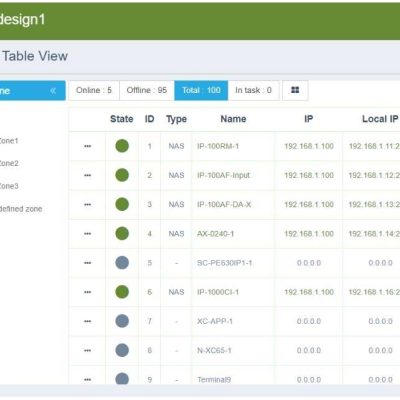Open device name link IP-100AF-DA-X
400x400 pixels.
click(x=224, y=205)
